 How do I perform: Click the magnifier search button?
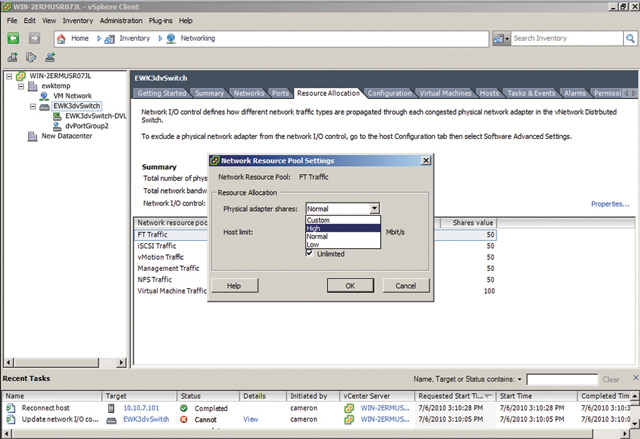coord(631,38)
